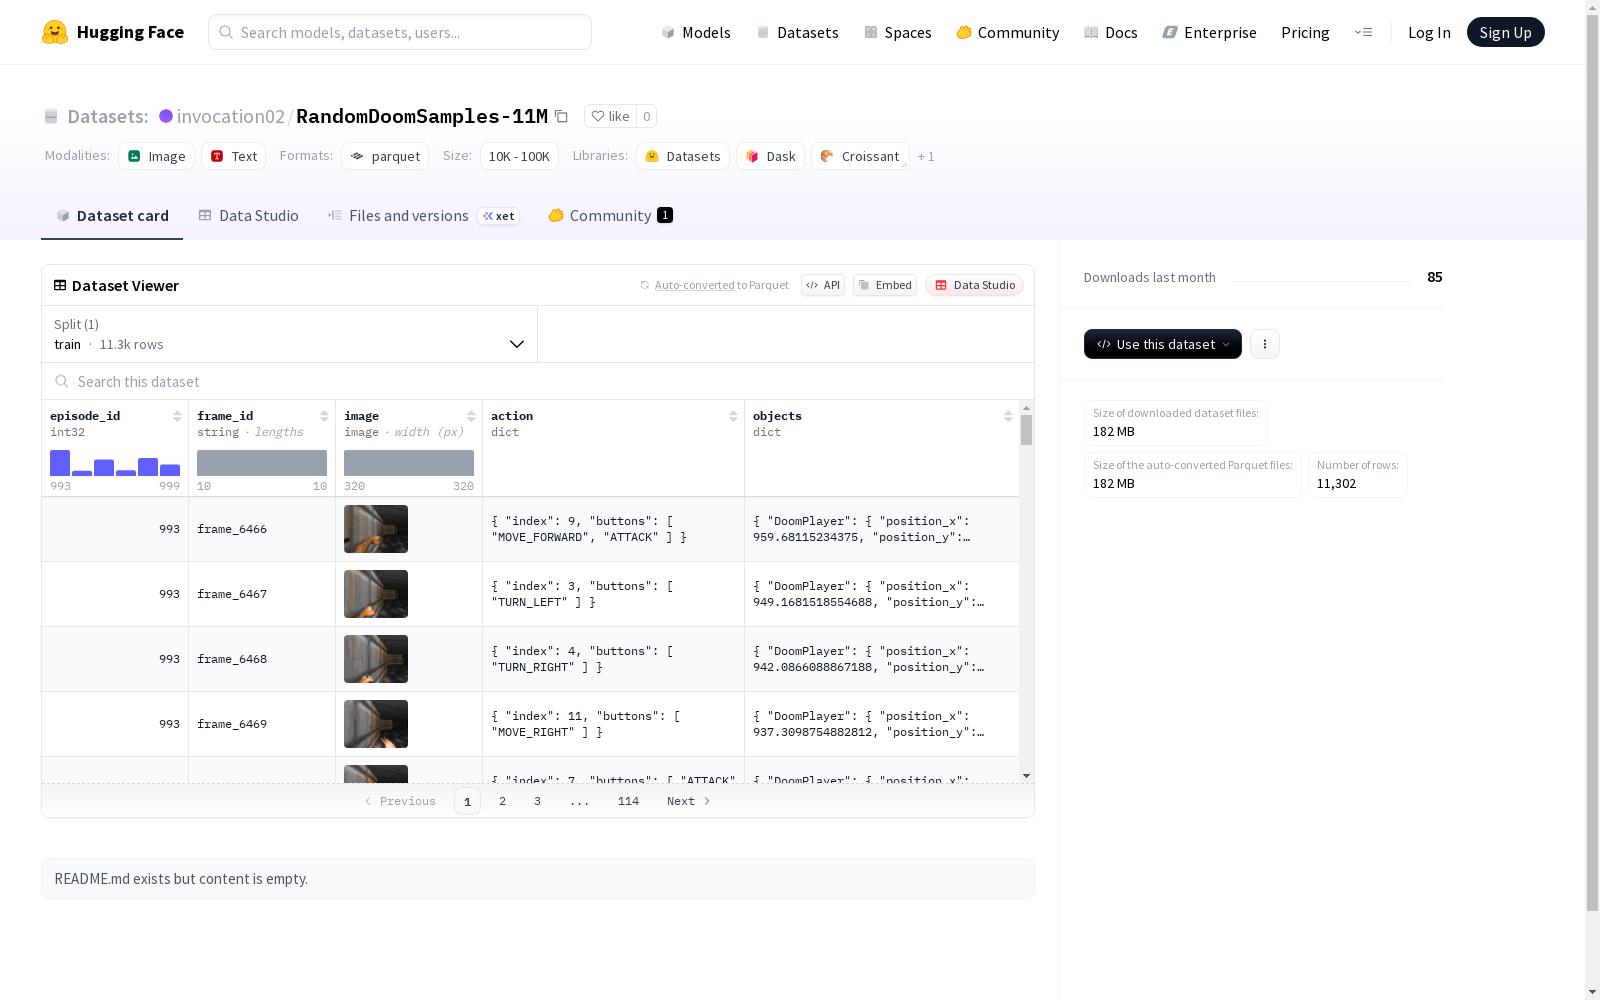
Task: Open the frame_6469 image thumbnail
Action: coord(376,724)
